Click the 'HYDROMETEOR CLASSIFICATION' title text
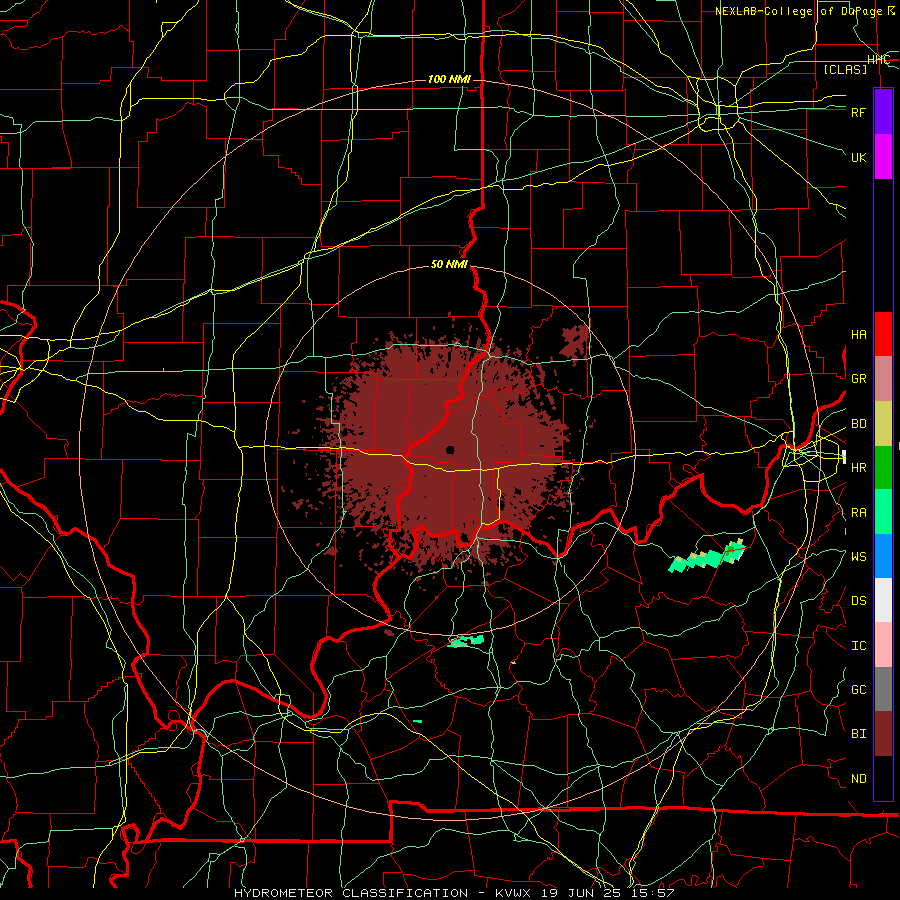This screenshot has width=900, height=900. click(x=351, y=893)
